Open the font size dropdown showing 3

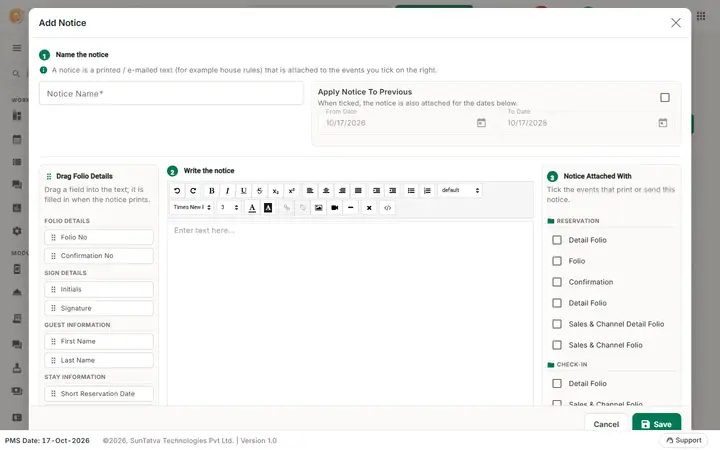(229, 208)
